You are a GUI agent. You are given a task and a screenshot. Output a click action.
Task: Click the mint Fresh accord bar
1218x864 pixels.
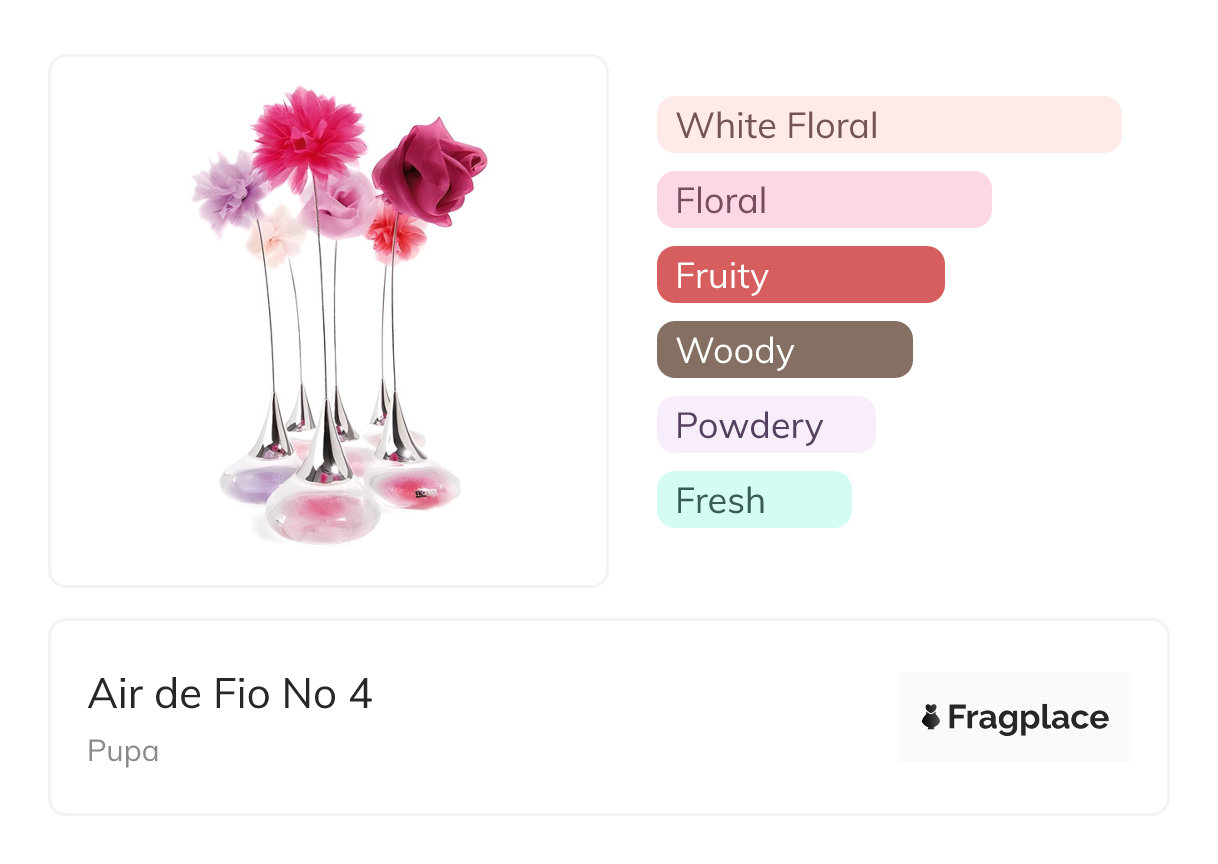click(753, 500)
